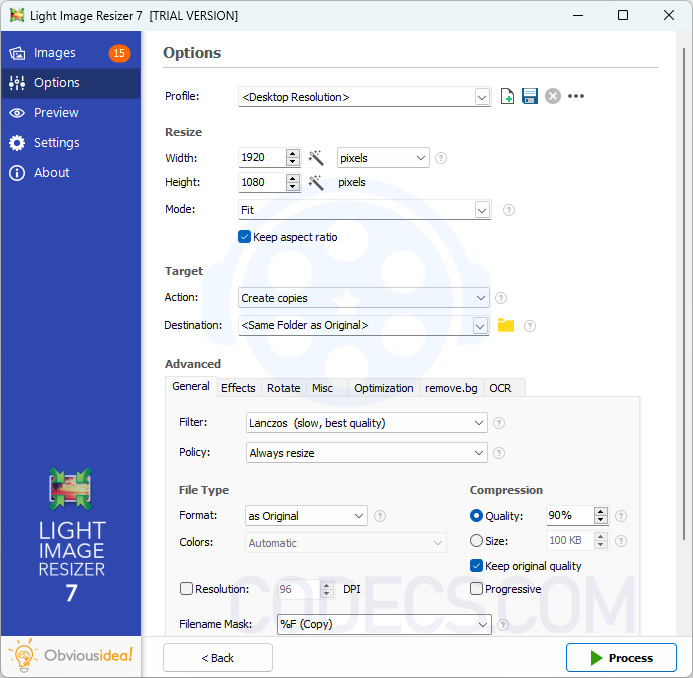Click the vertical scrollbar on right

click(x=683, y=294)
